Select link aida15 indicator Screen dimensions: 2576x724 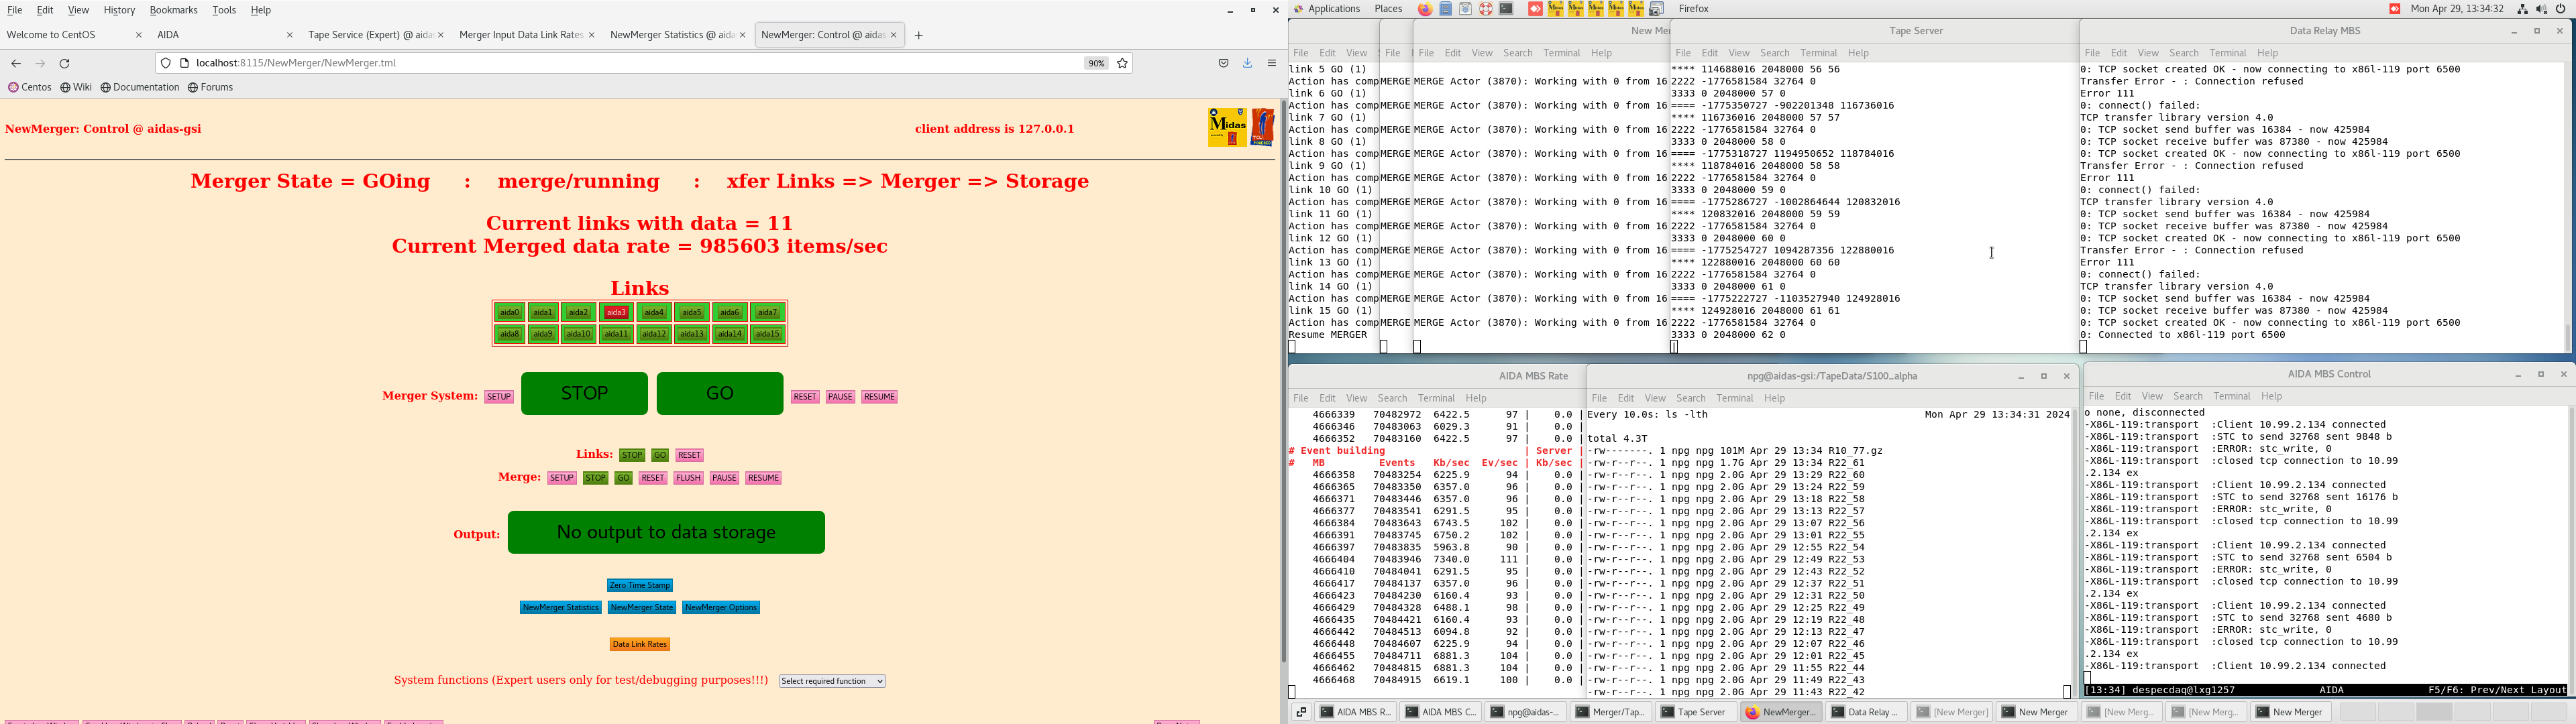click(767, 334)
